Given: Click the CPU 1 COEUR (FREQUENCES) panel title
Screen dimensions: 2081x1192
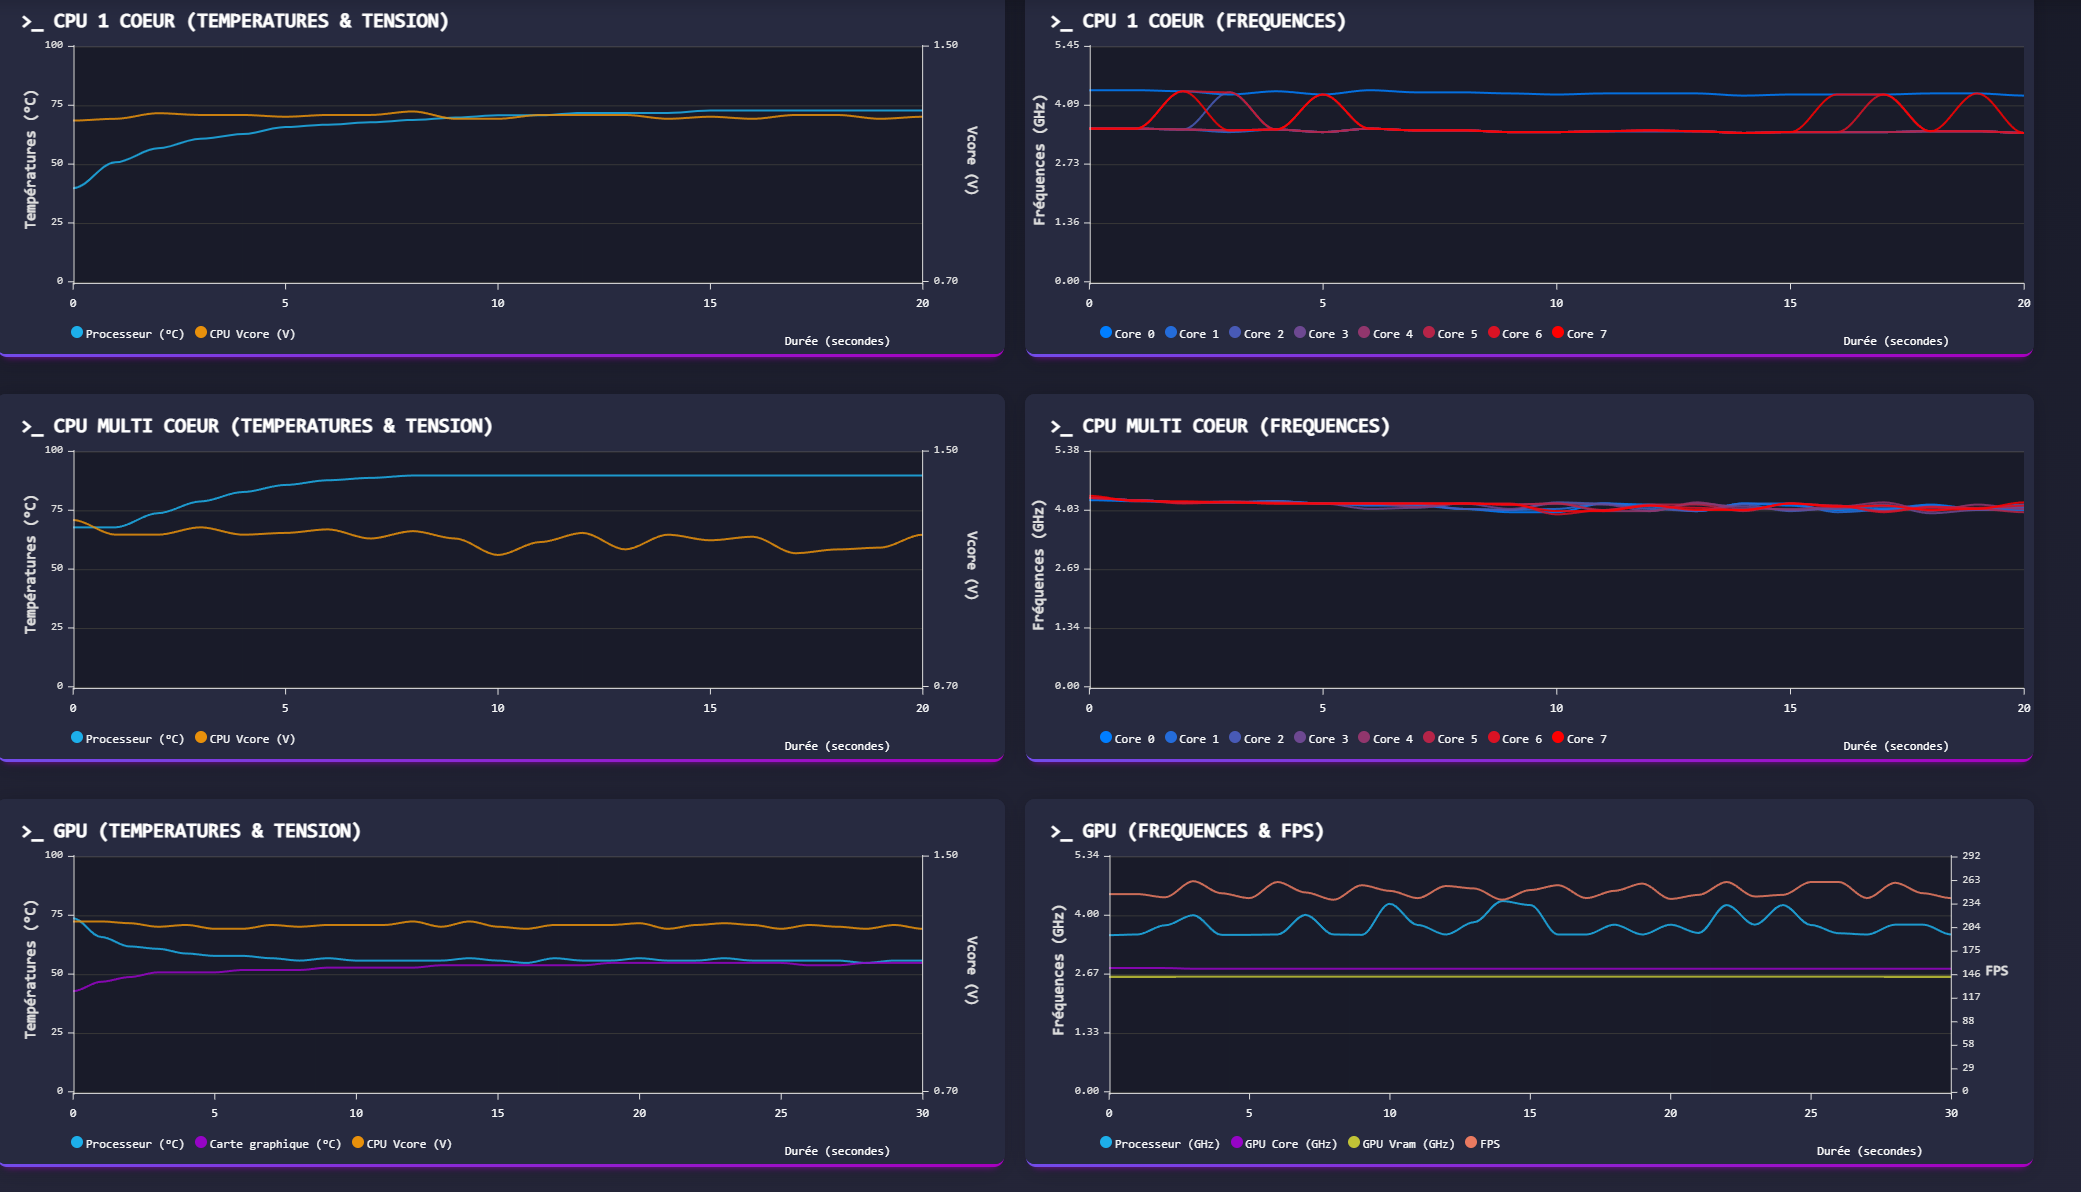Looking at the screenshot, I should coord(1213,21).
